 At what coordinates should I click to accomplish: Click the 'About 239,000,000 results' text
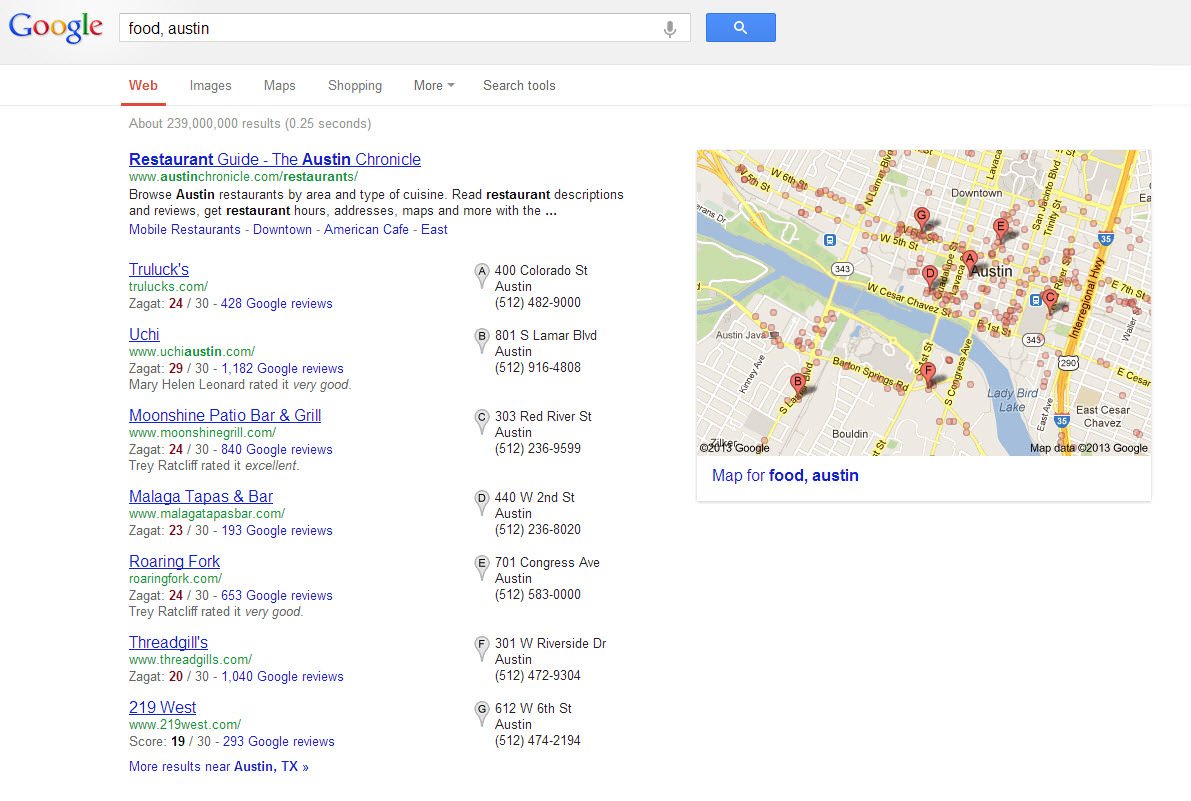point(250,124)
